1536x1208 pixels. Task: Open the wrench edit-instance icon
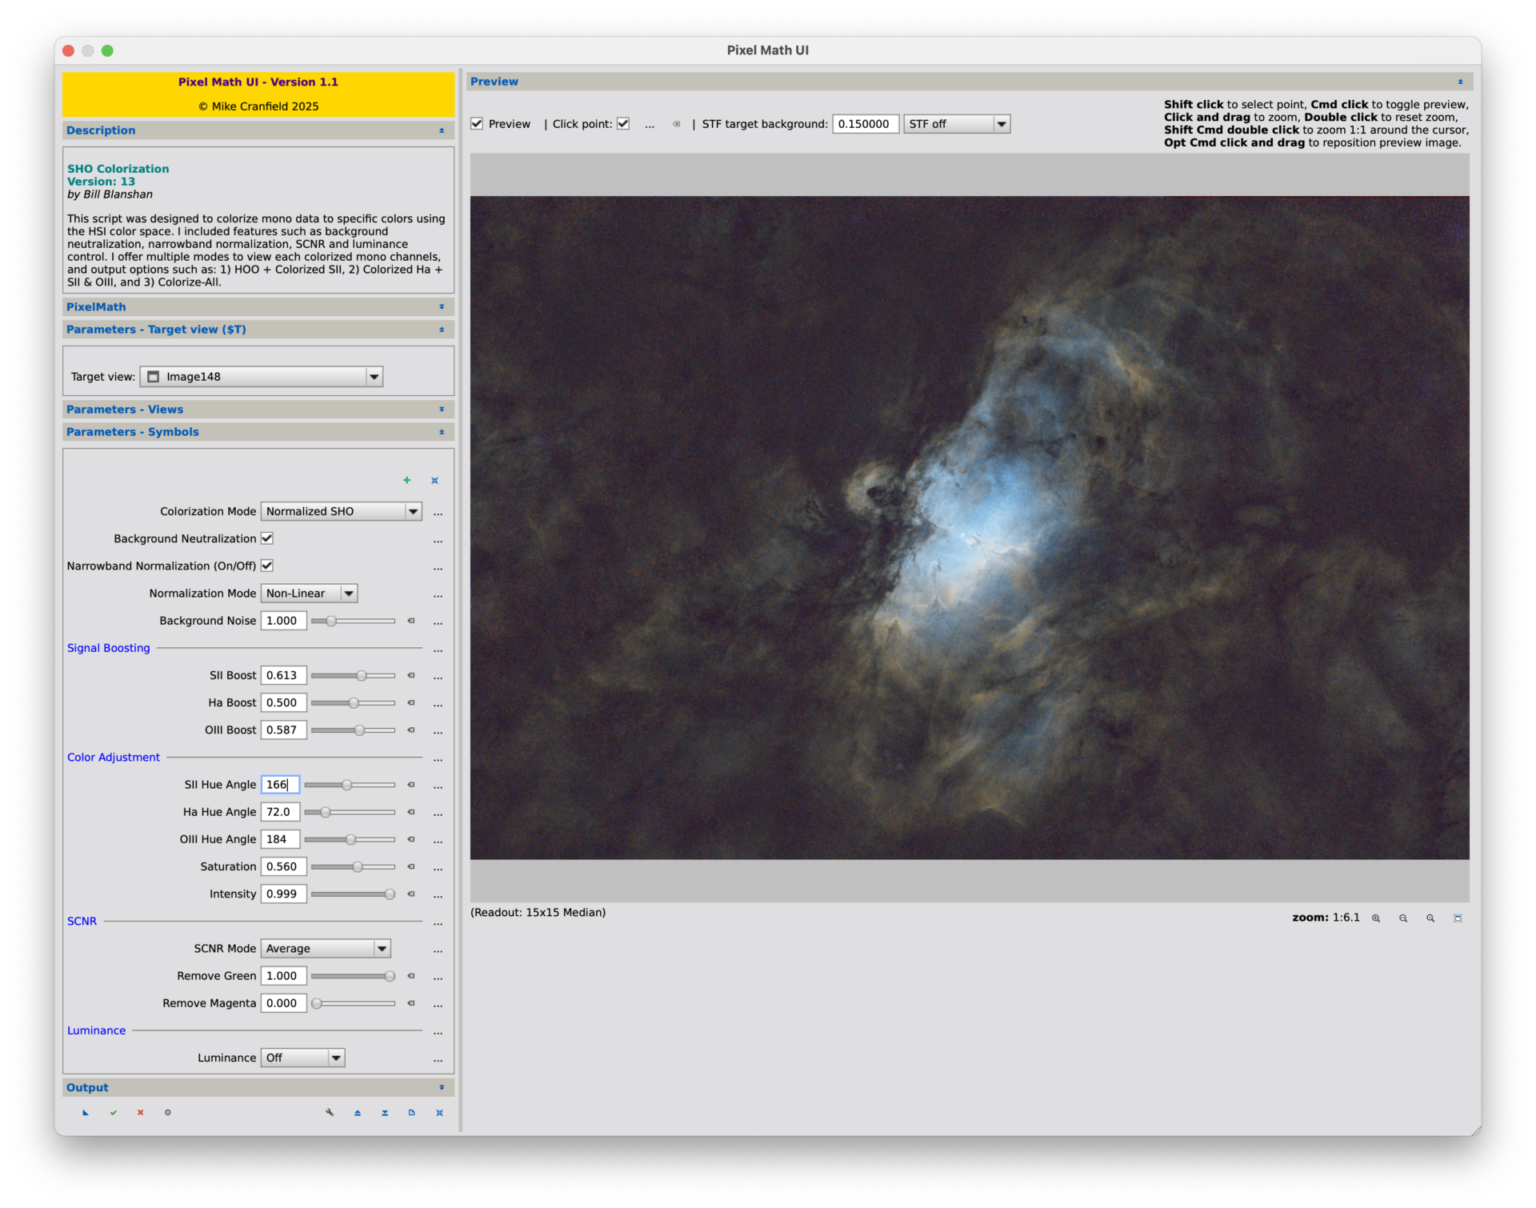point(329,1112)
